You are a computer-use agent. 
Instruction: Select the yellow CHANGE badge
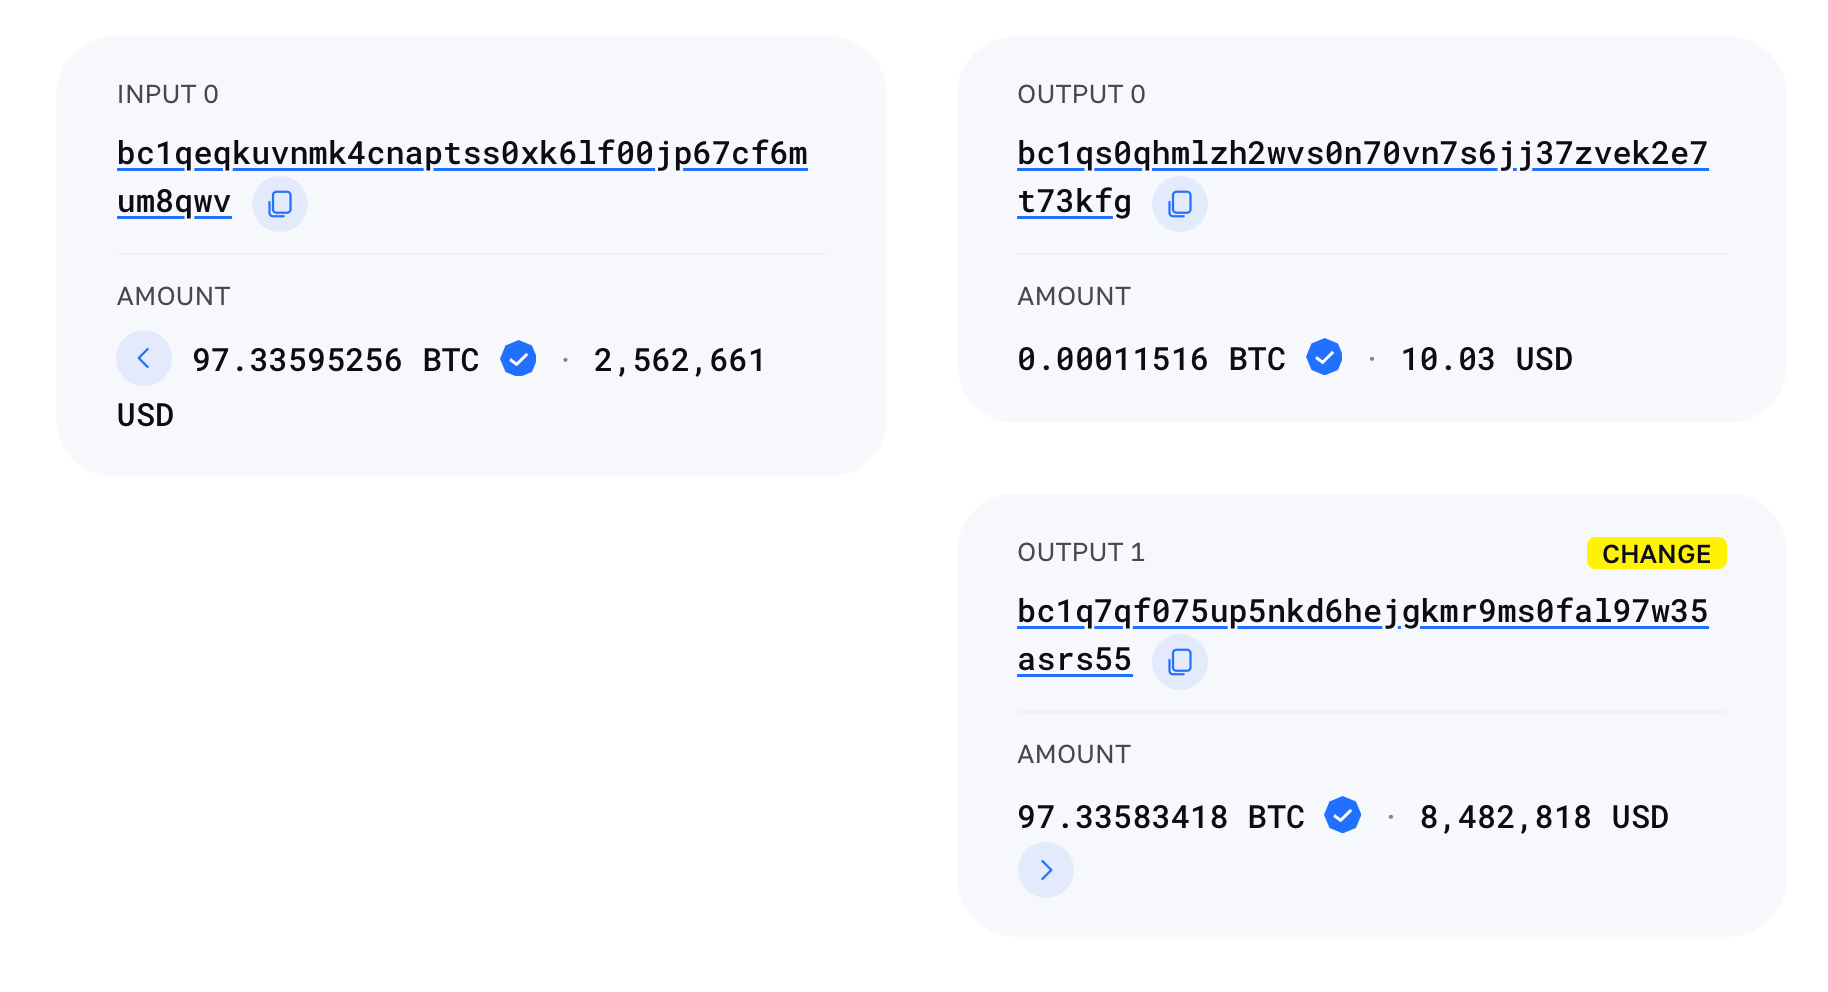[1656, 553]
